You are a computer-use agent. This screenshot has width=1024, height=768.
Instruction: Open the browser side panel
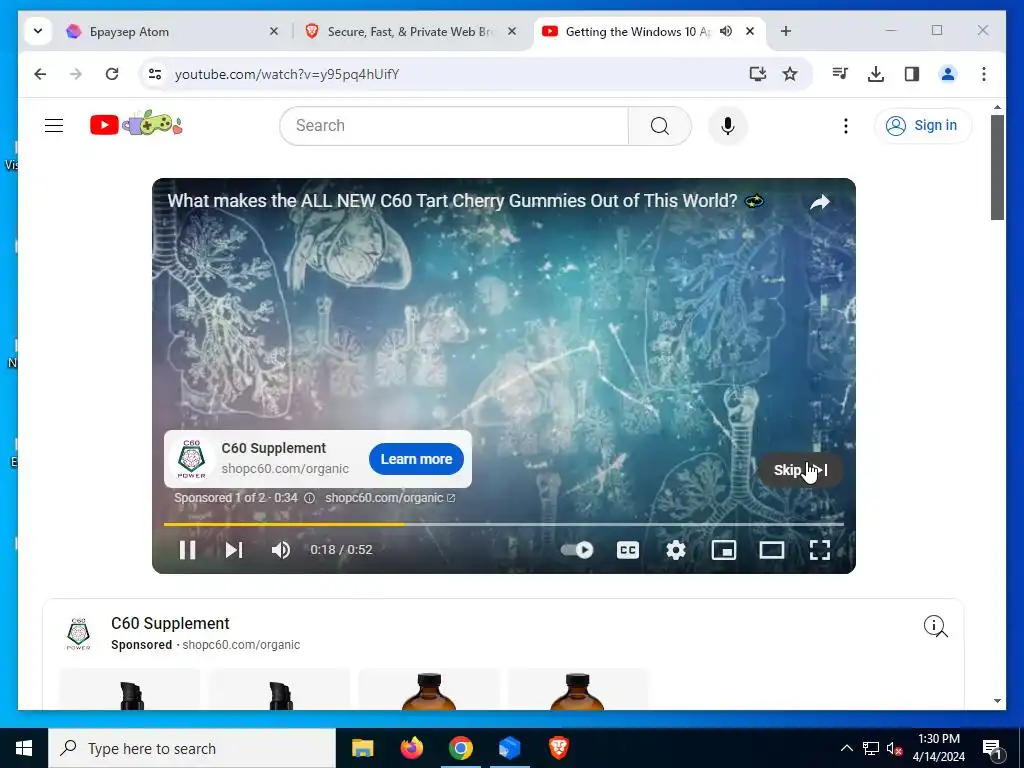click(912, 74)
